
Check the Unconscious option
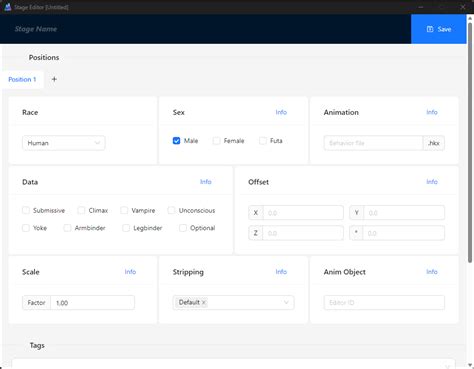pyautogui.click(x=171, y=210)
